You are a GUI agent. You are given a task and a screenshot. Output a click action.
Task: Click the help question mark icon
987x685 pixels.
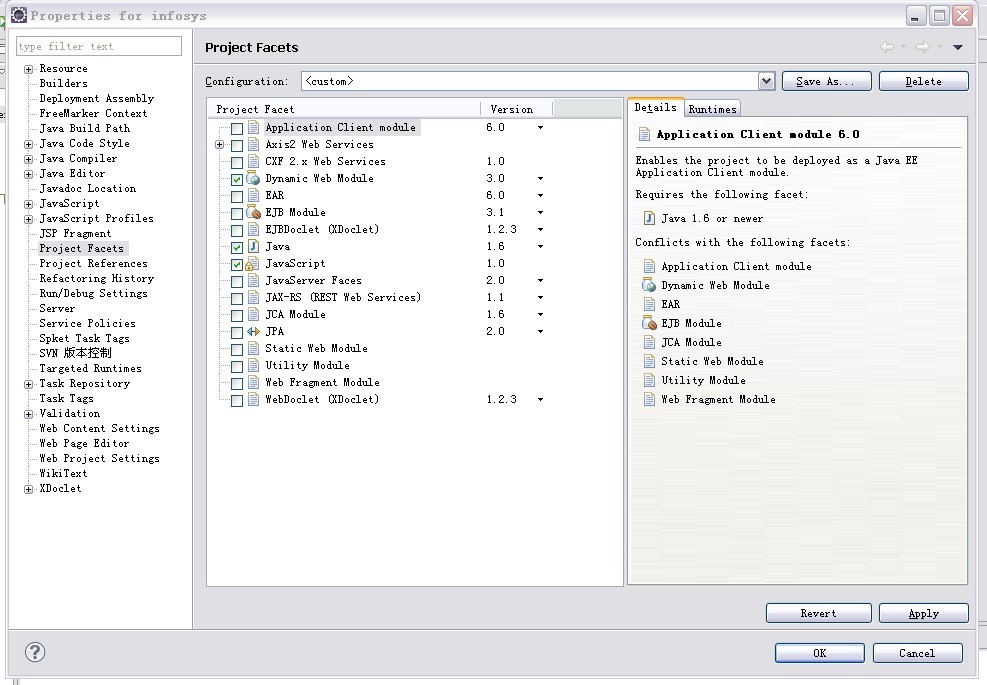pos(35,653)
